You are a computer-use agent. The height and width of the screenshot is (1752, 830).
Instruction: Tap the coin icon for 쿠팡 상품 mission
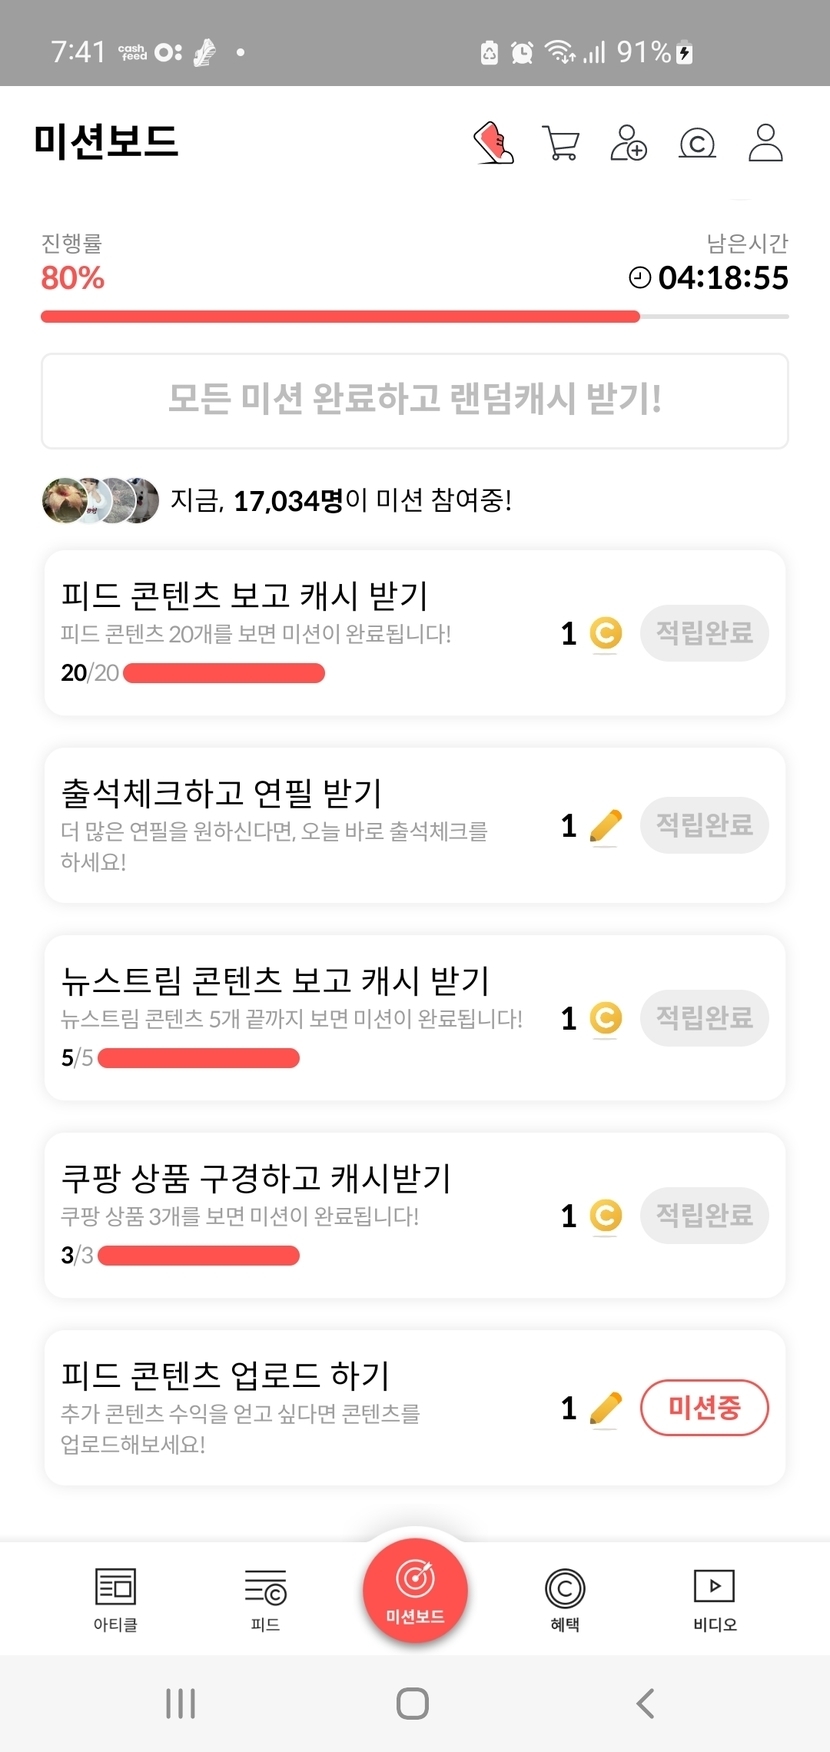click(x=605, y=1216)
